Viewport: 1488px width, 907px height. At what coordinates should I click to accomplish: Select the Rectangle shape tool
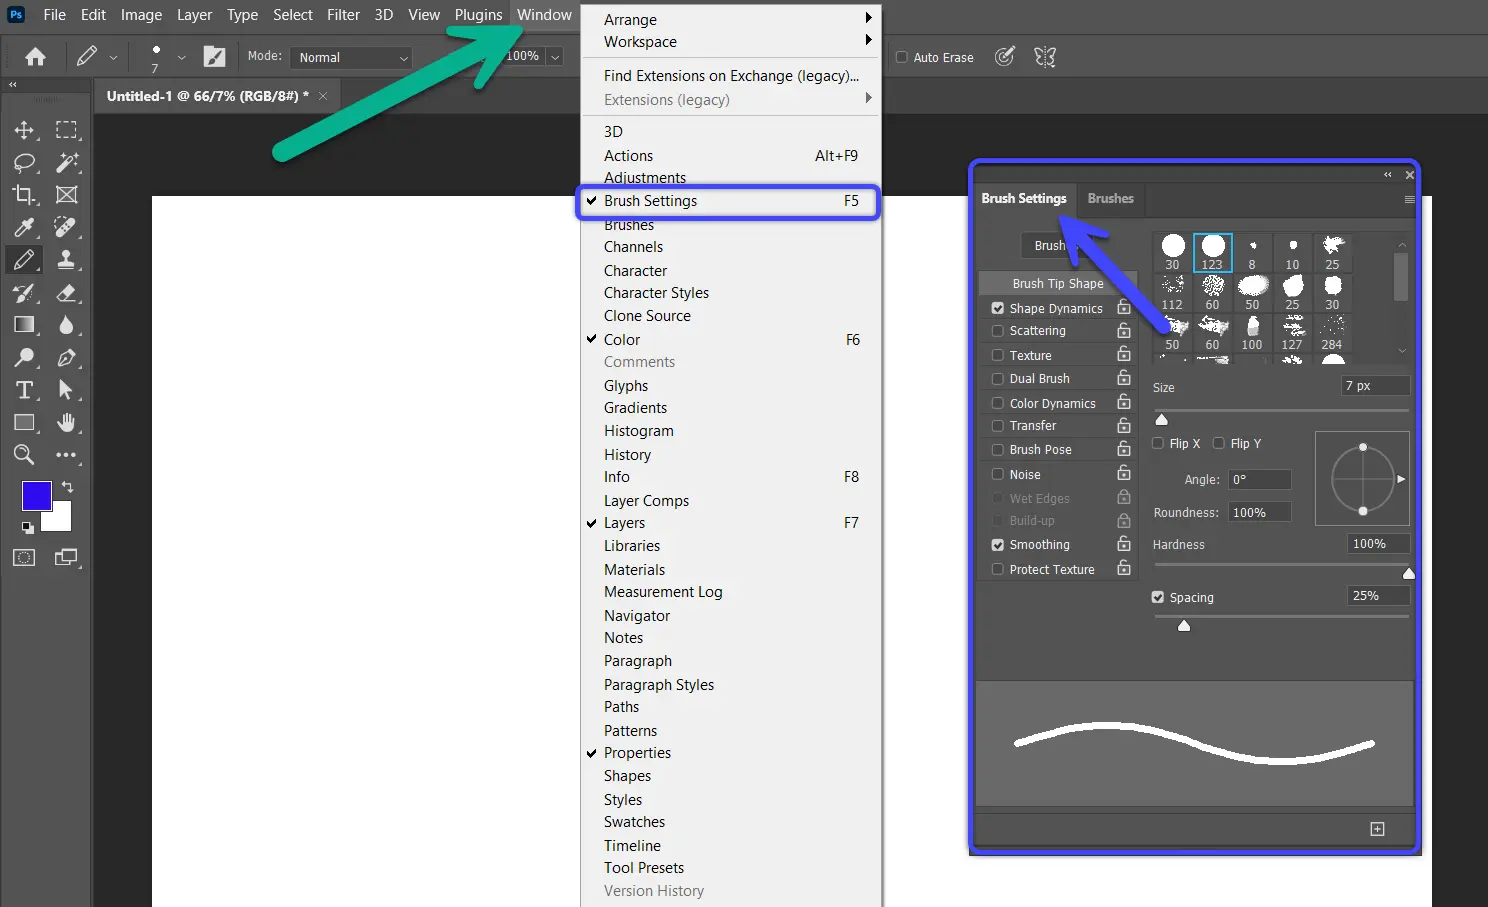coord(24,423)
